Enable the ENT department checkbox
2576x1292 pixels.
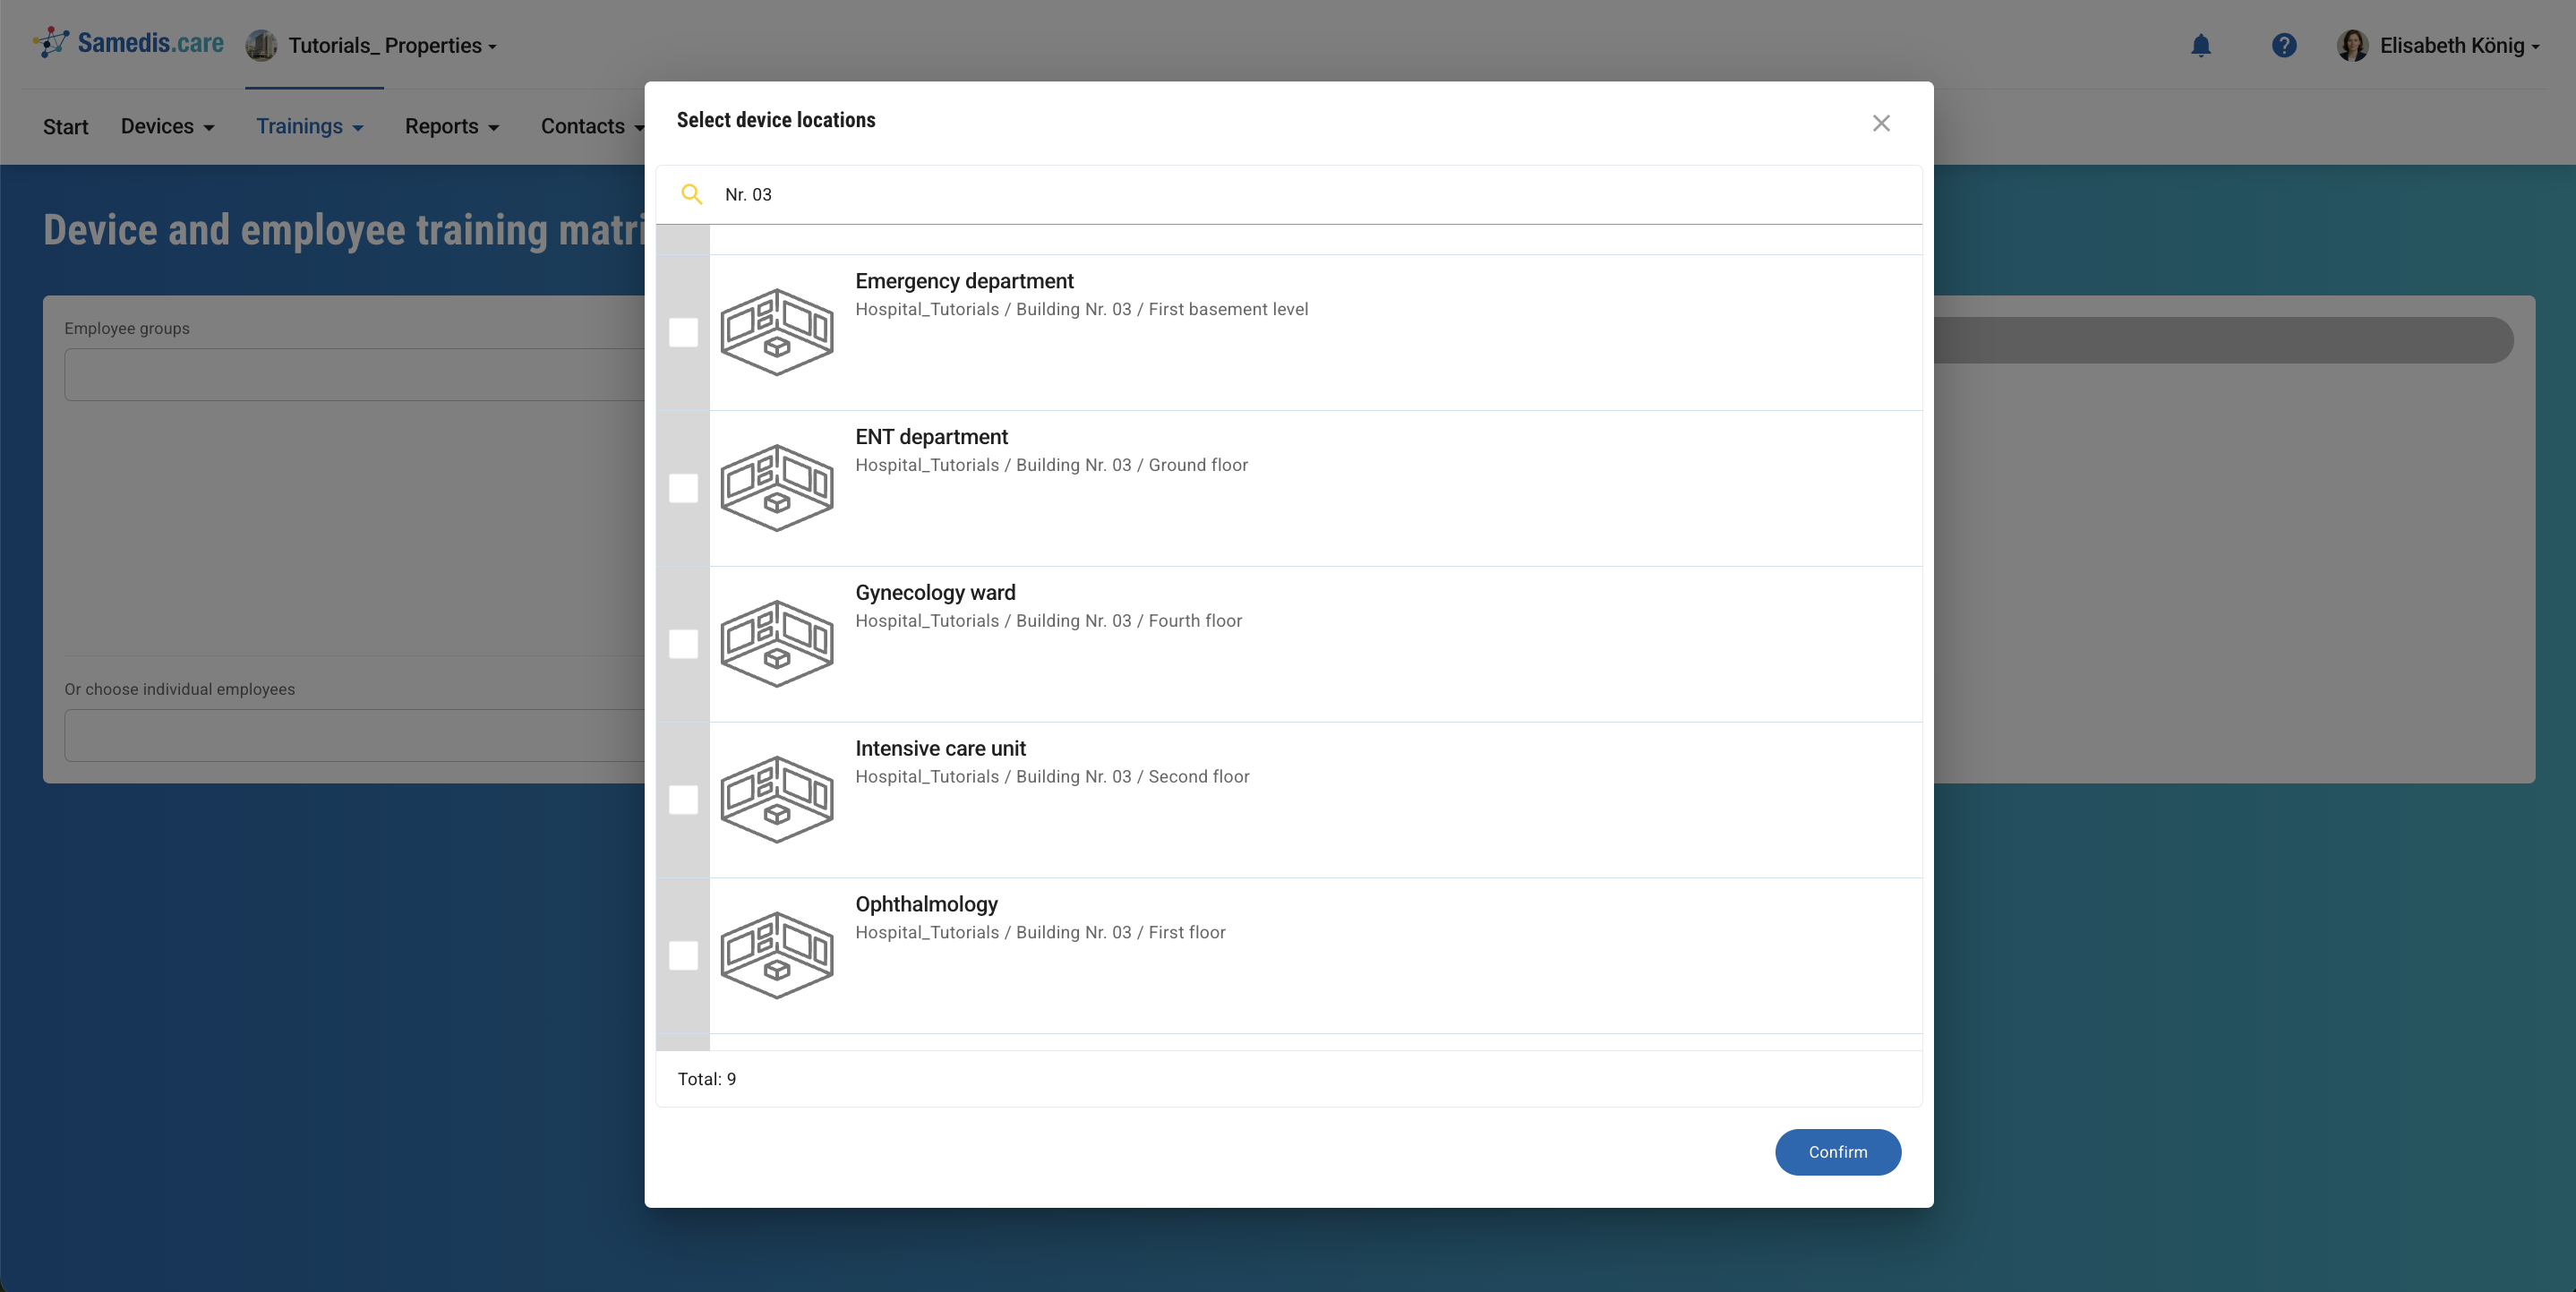coord(684,490)
